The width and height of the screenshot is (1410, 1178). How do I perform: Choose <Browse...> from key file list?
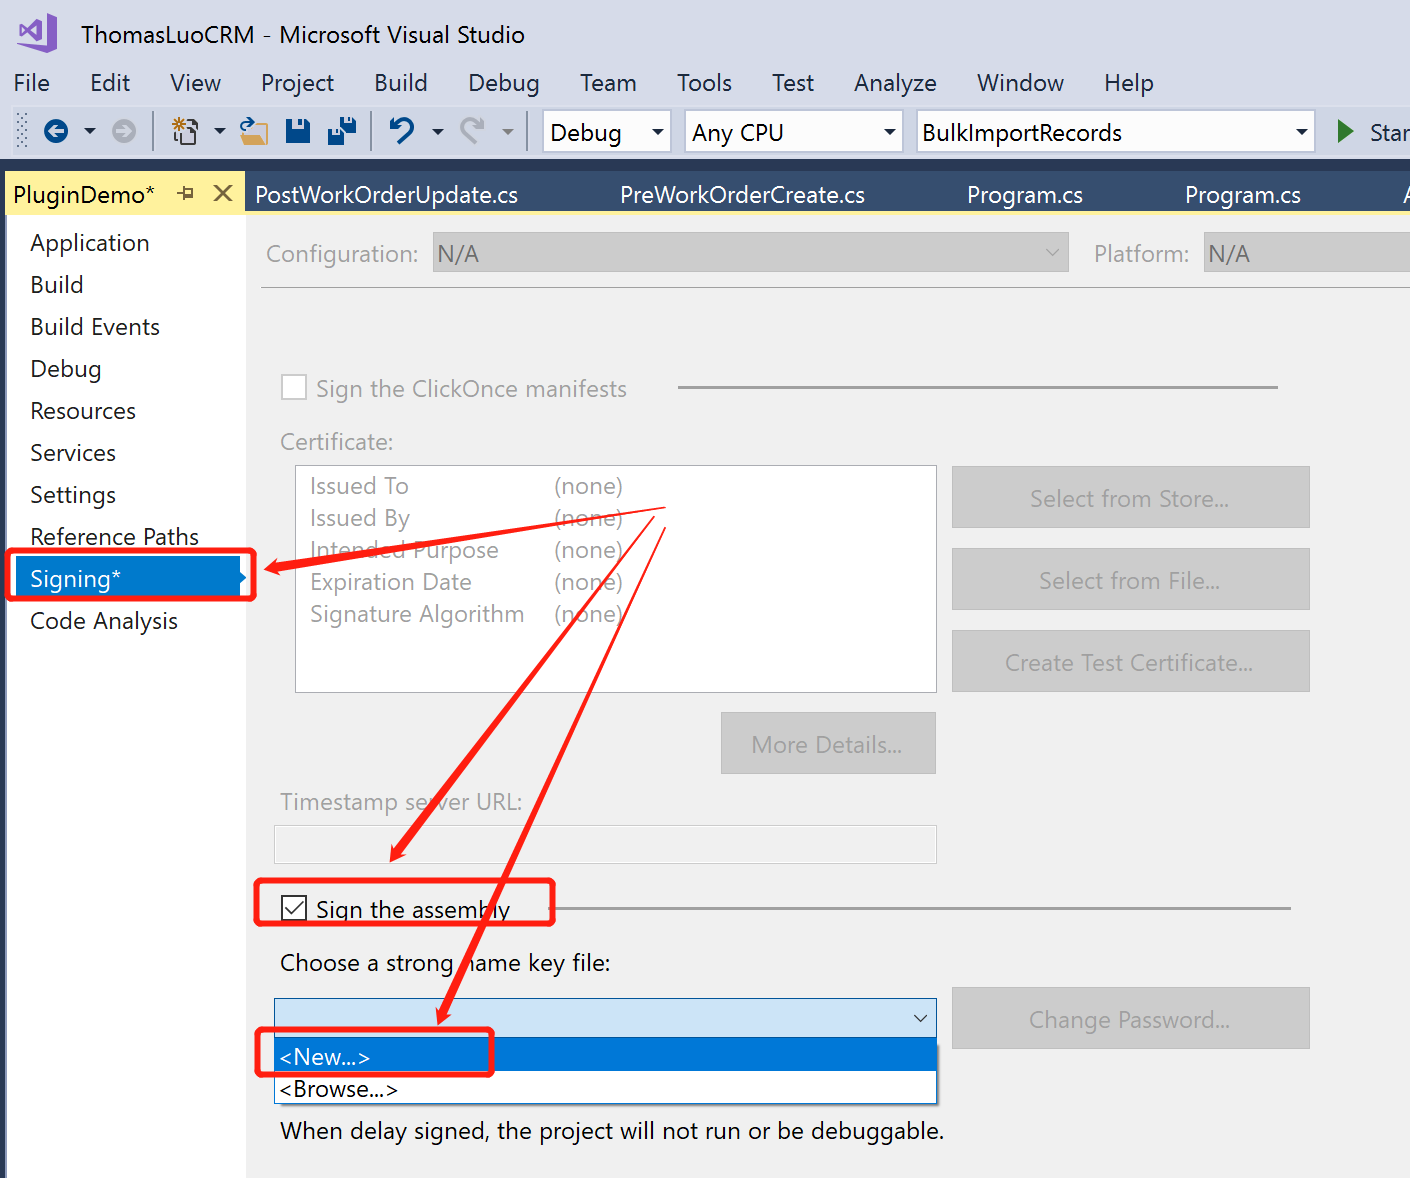[605, 1088]
